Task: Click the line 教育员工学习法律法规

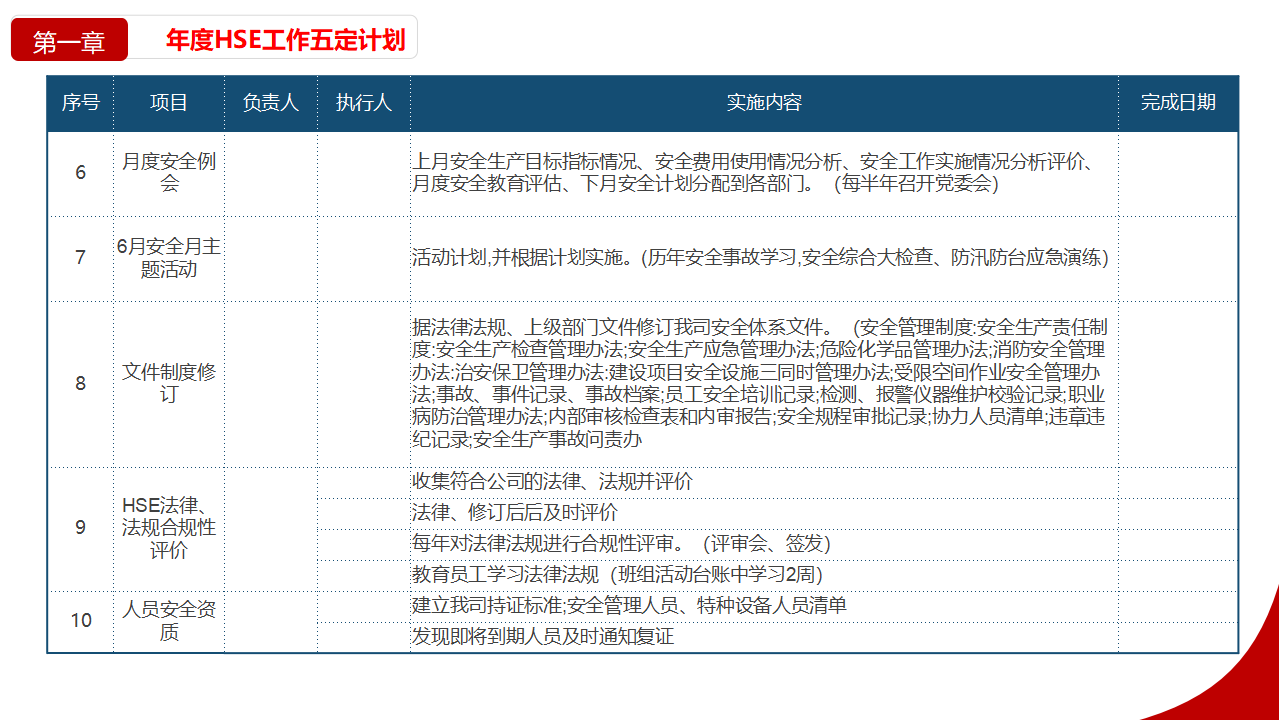Action: [617, 575]
